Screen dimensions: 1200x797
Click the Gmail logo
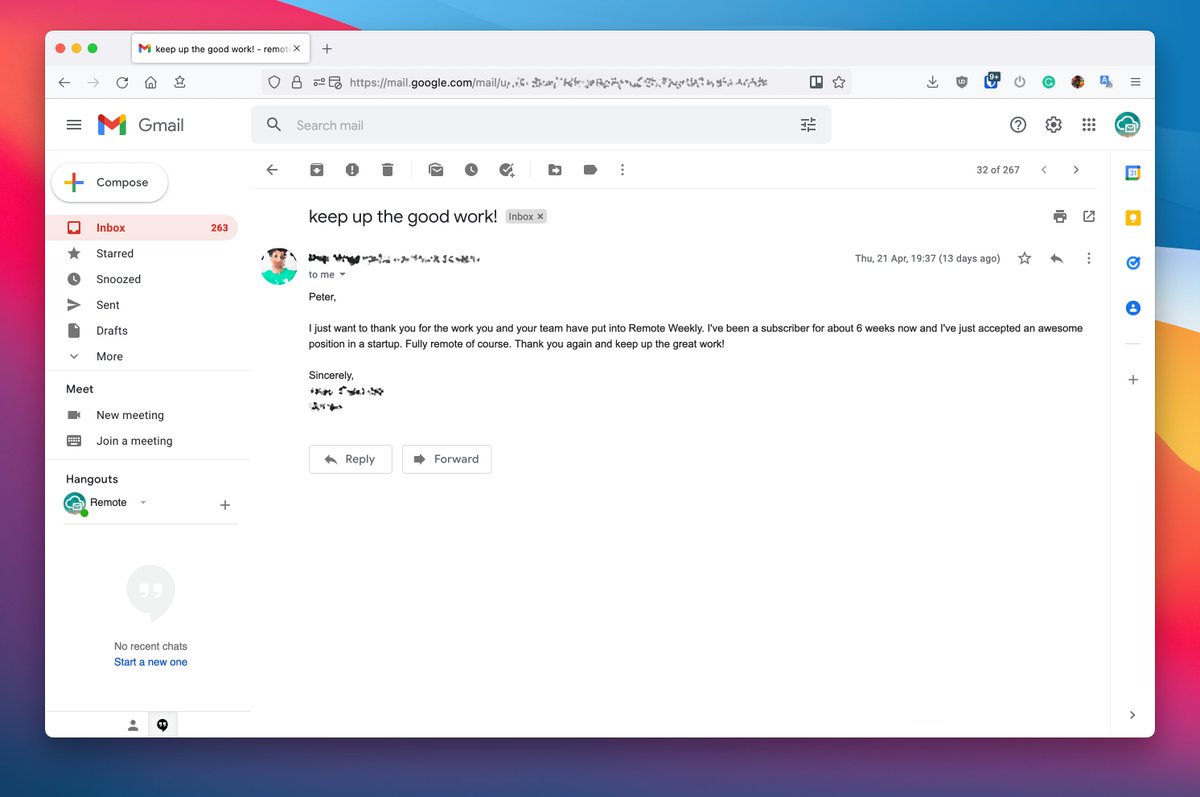coord(141,125)
